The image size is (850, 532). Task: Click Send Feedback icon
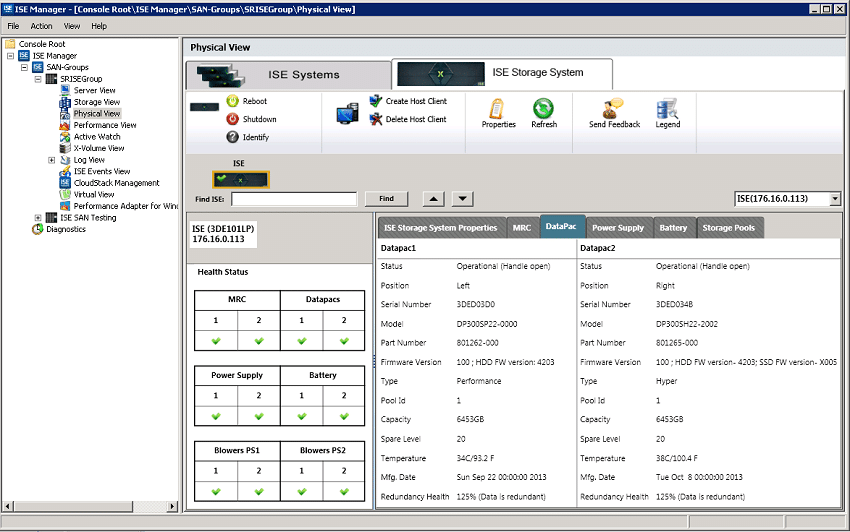(x=613, y=108)
